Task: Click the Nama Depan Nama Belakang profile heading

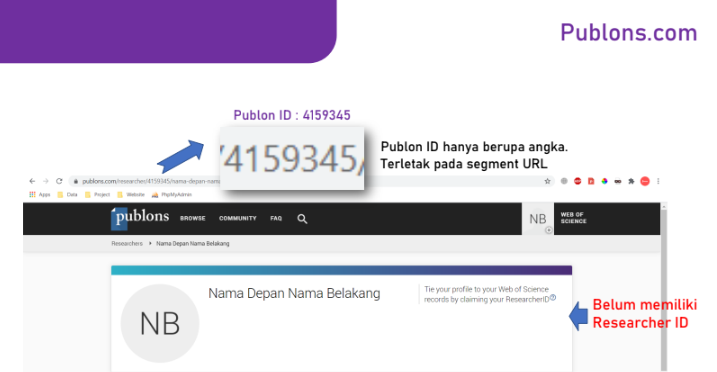Action: pos(294,293)
